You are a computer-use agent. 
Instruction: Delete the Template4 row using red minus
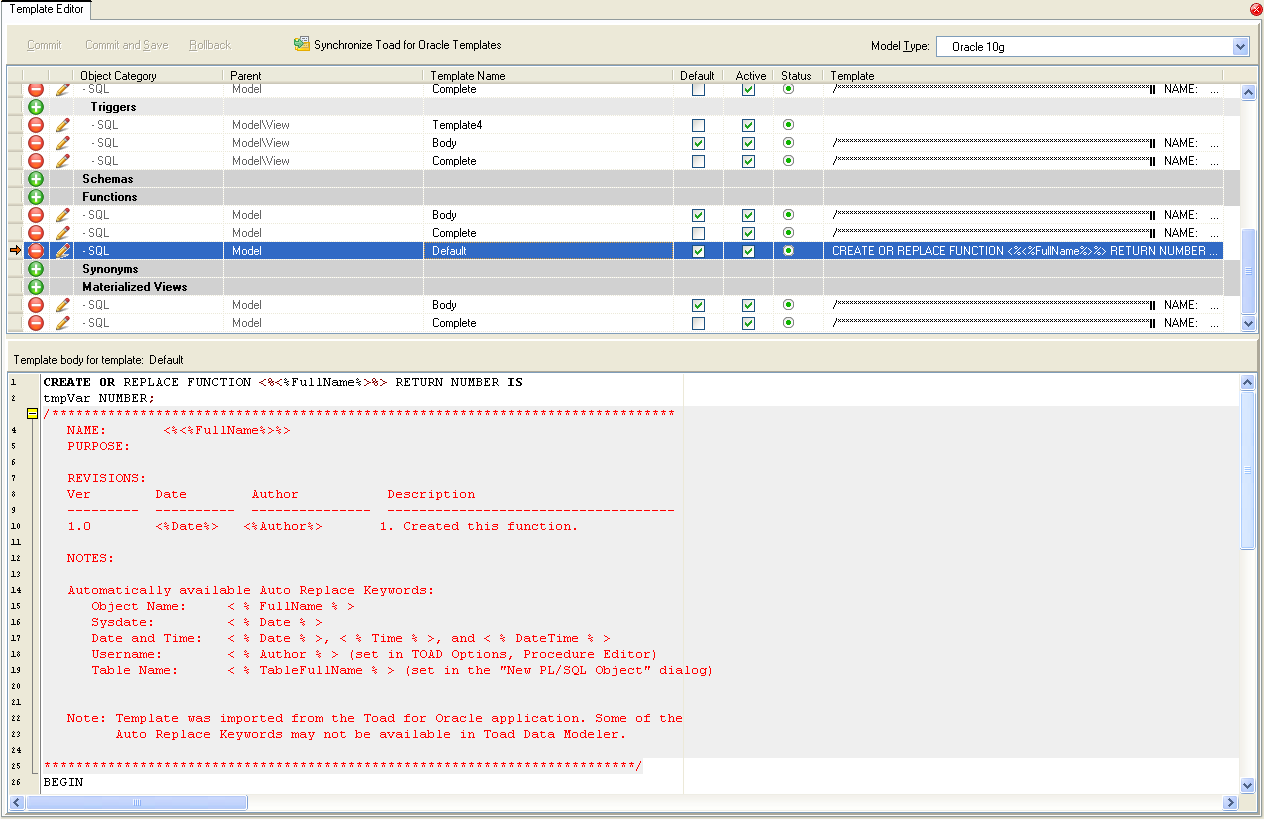(x=36, y=125)
